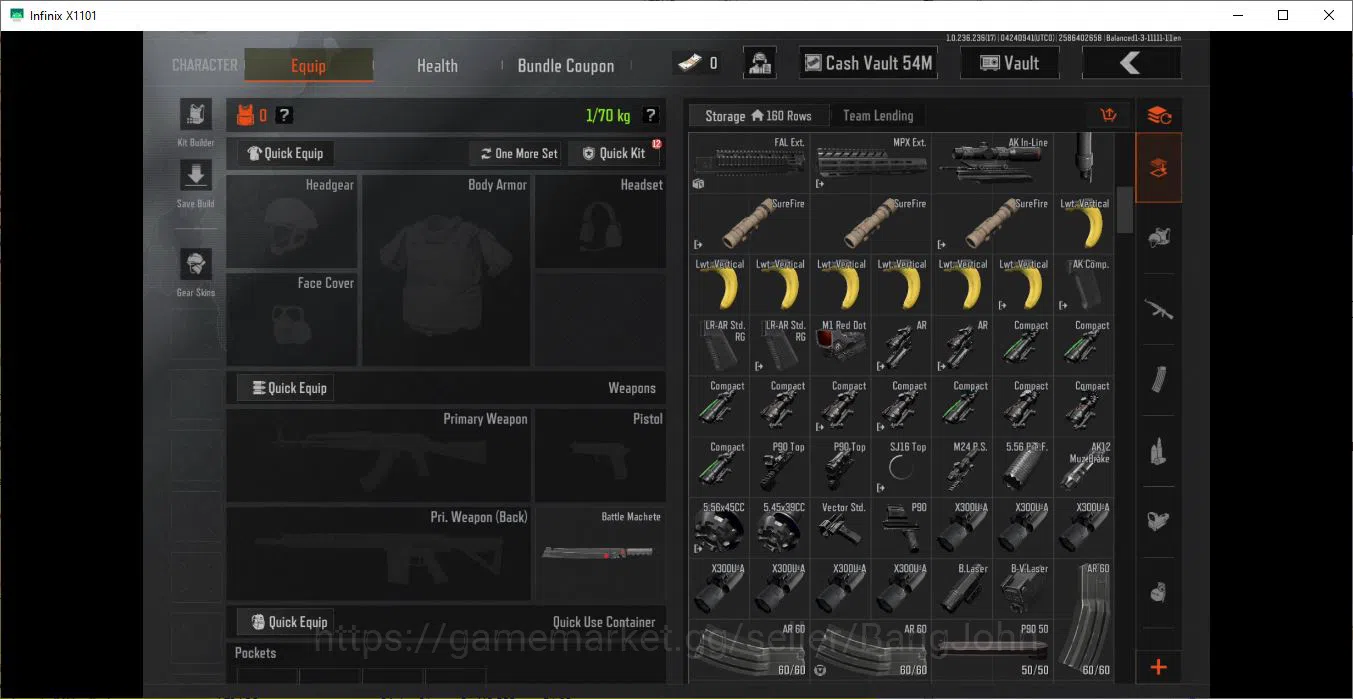Filter storage by ammo bullets icon
Viewport: 1353px width, 699px height.
1159,451
